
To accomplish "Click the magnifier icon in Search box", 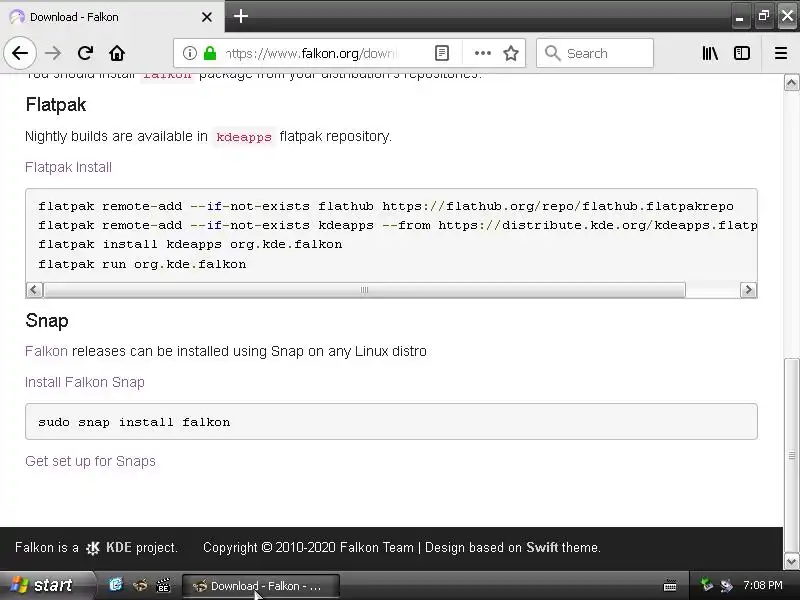I will [x=552, y=53].
